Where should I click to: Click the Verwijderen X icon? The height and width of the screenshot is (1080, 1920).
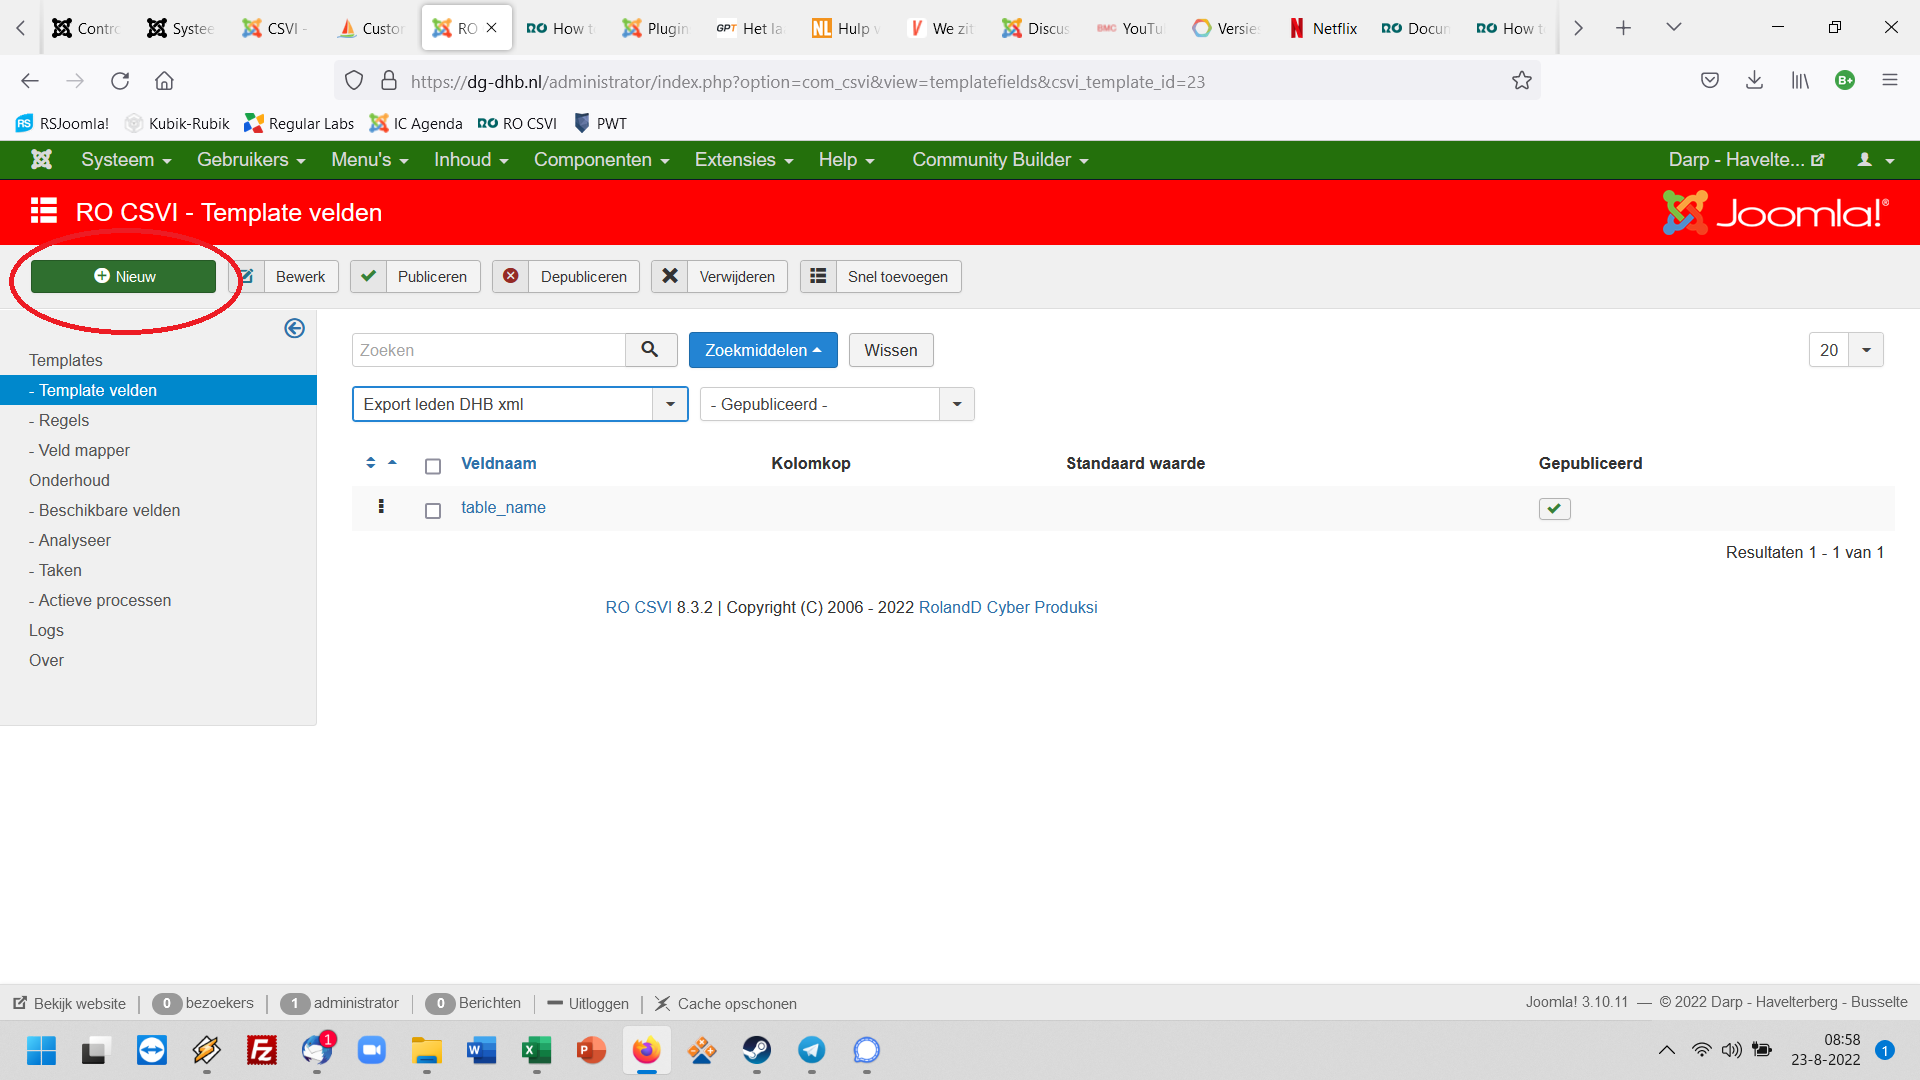670,277
